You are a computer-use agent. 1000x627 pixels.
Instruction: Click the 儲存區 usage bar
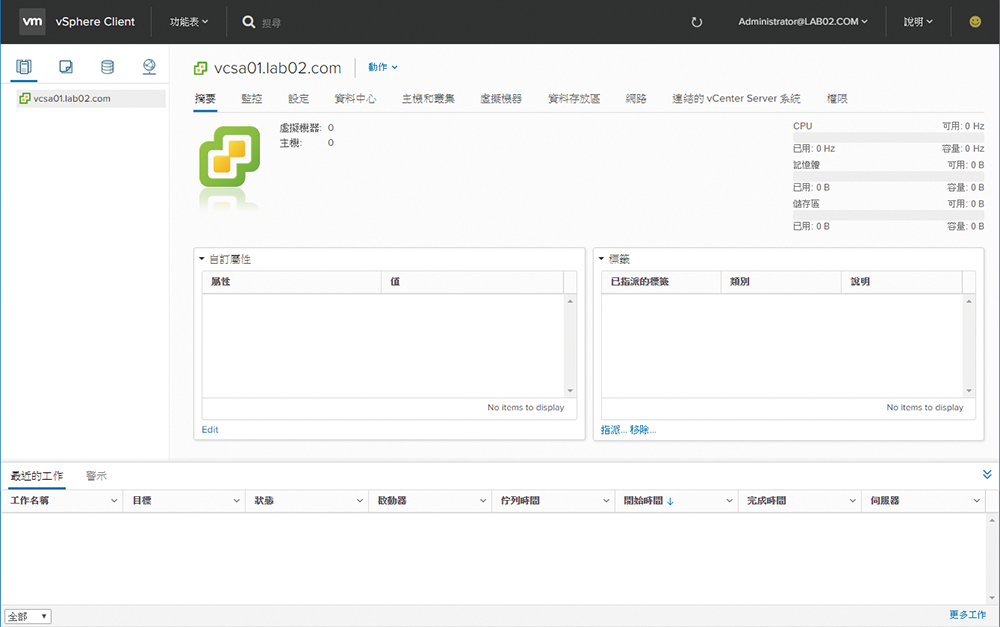[888, 215]
